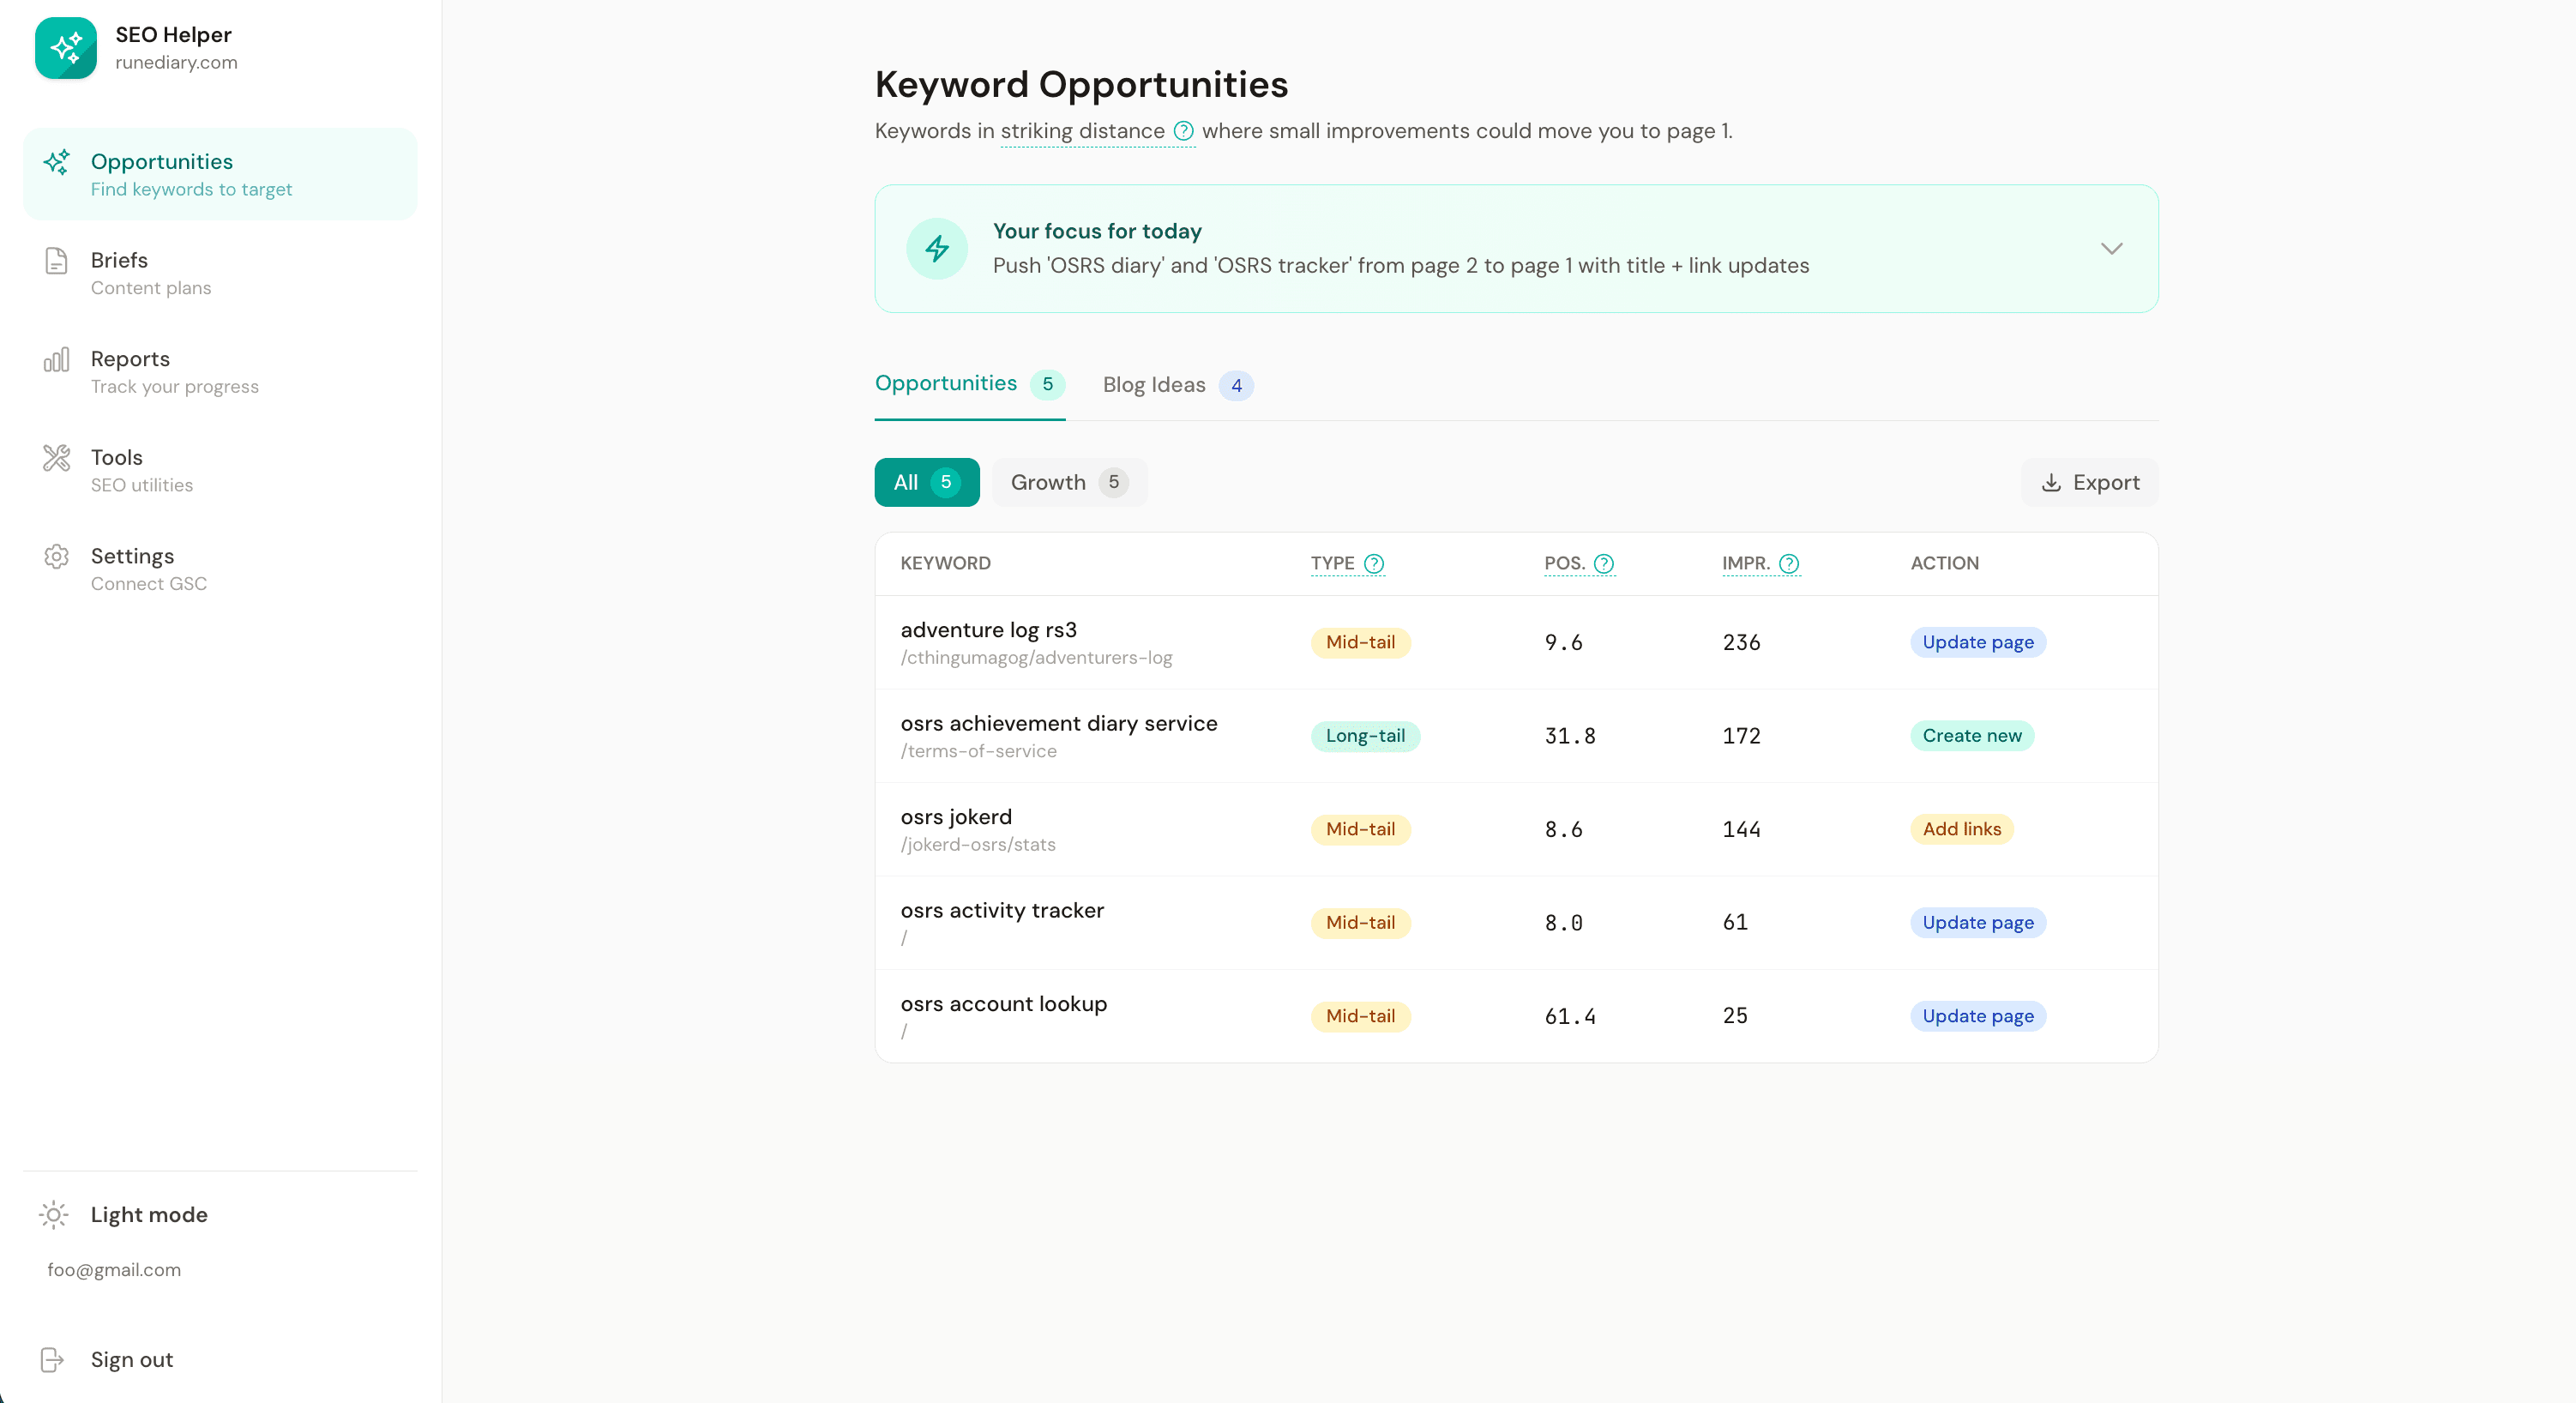This screenshot has width=2576, height=1403.
Task: Click the help icon next to TYPE column
Action: pyautogui.click(x=1374, y=563)
